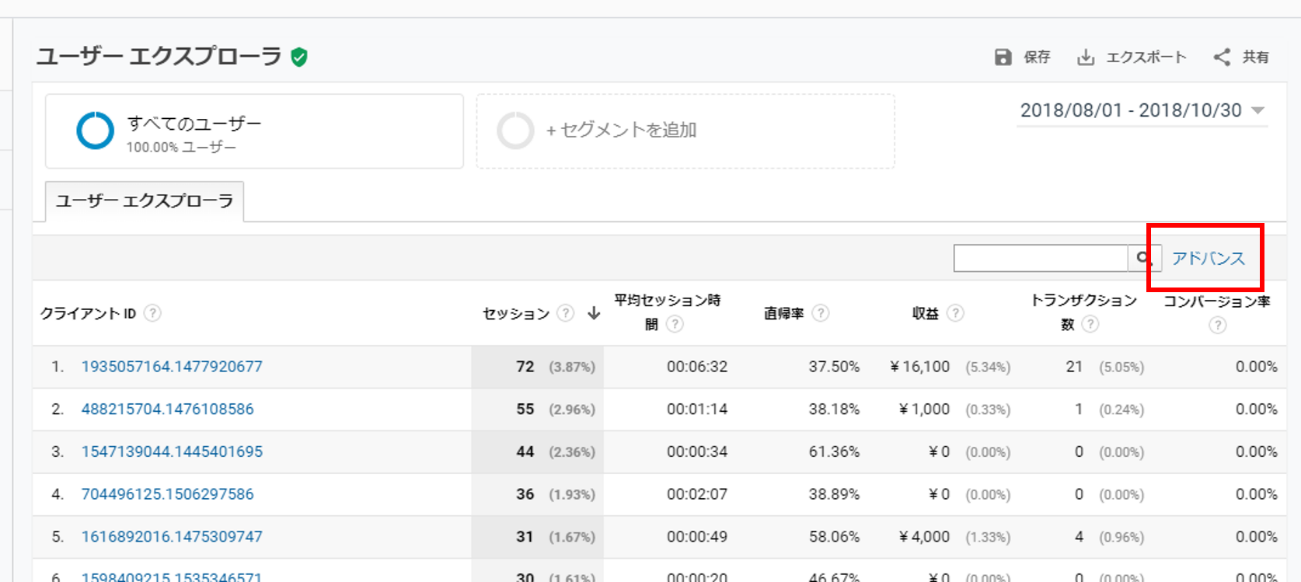This screenshot has width=1301, height=582.
Task: Click the share (共有) icon
Action: click(x=1222, y=58)
